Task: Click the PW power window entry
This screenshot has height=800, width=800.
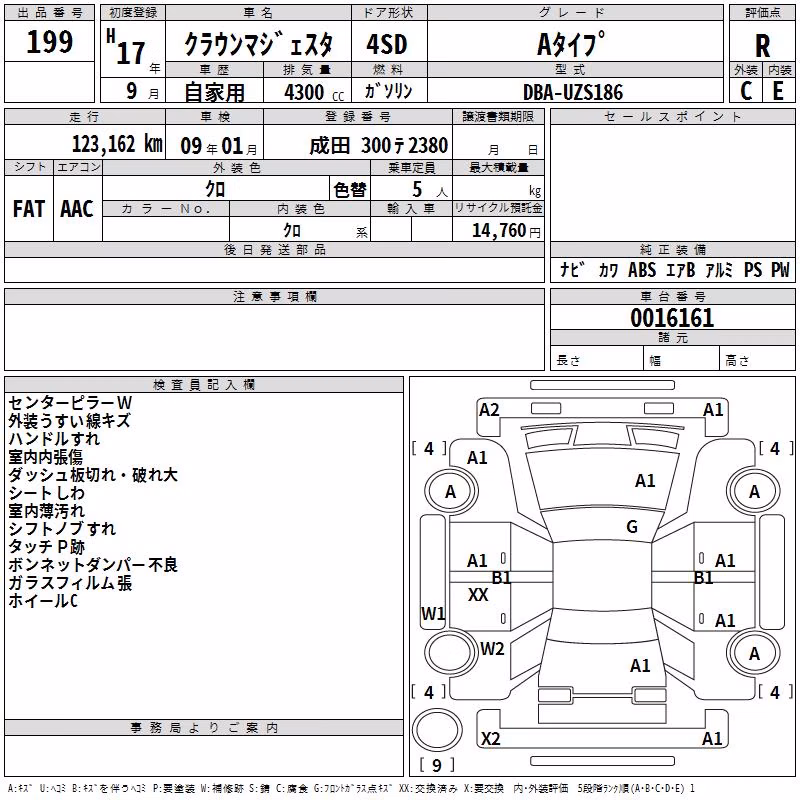Action: [x=780, y=269]
